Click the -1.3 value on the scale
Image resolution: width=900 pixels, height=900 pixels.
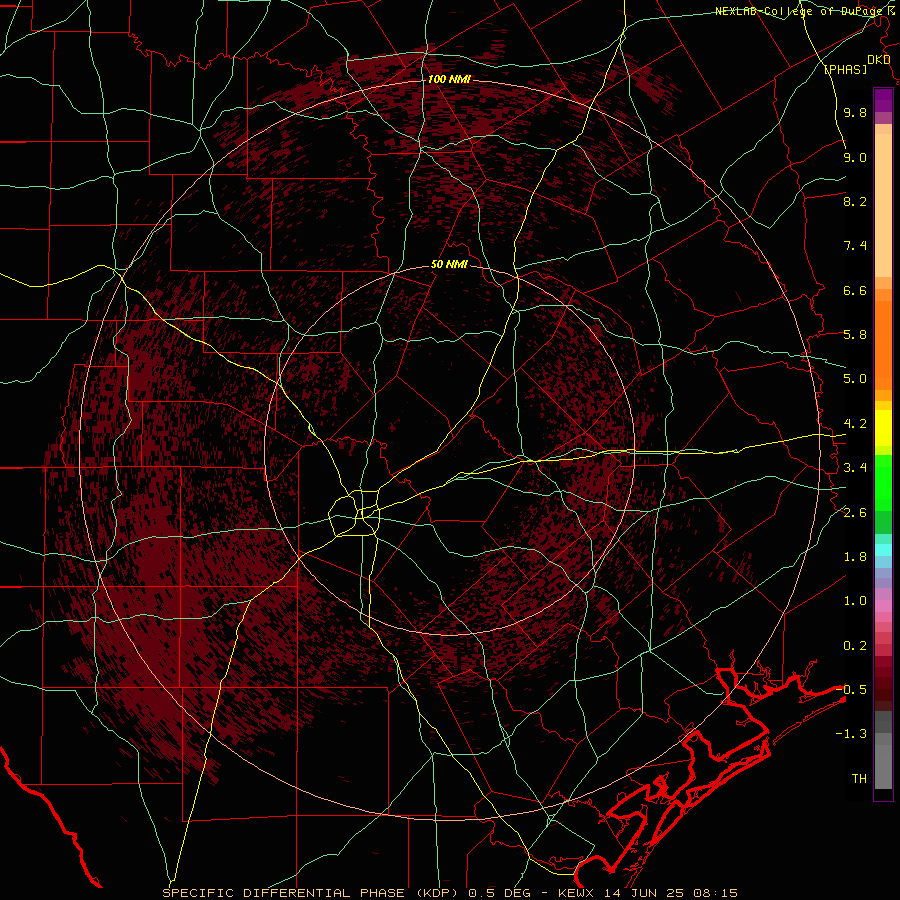coord(851,734)
